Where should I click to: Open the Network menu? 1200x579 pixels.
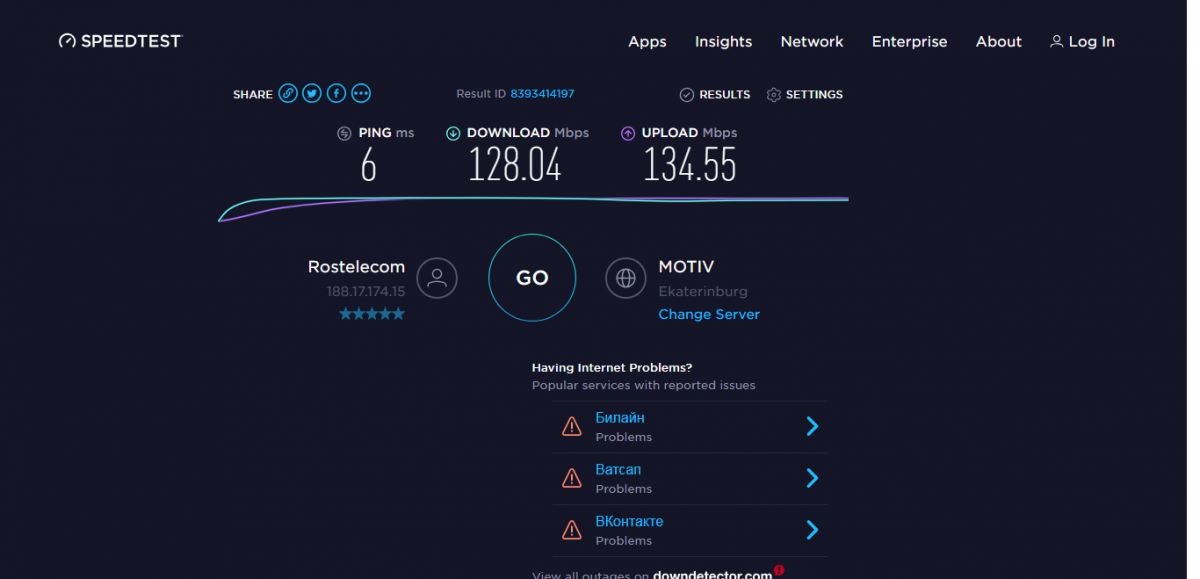pyautogui.click(x=812, y=42)
